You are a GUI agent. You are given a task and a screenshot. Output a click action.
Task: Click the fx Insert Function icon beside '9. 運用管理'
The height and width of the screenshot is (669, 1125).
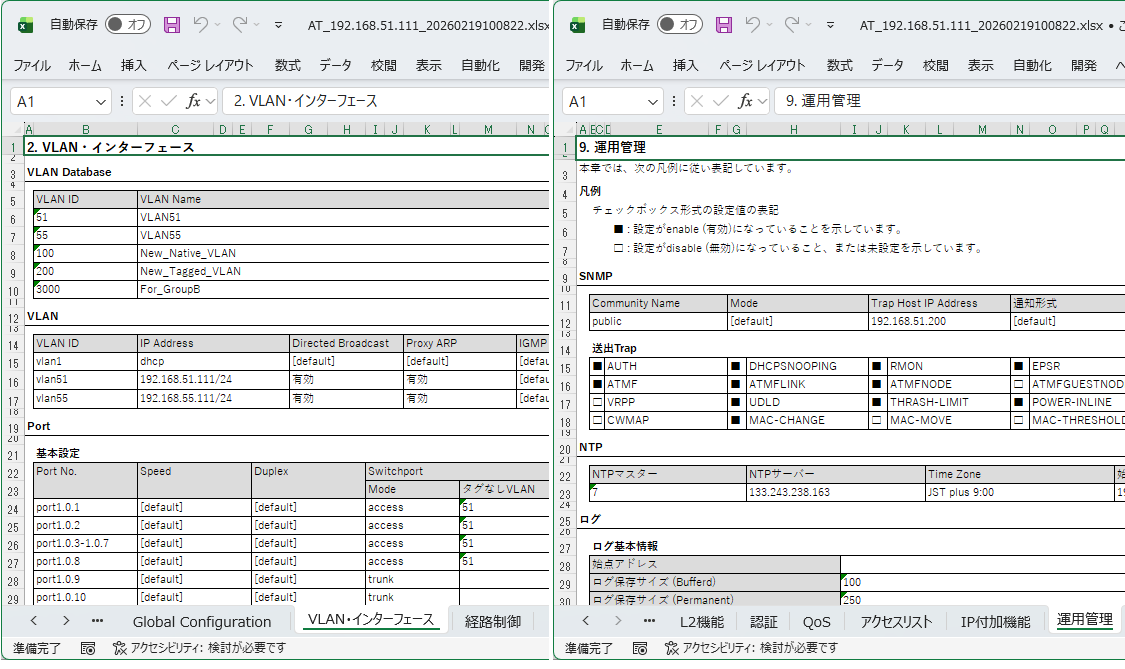(x=746, y=101)
